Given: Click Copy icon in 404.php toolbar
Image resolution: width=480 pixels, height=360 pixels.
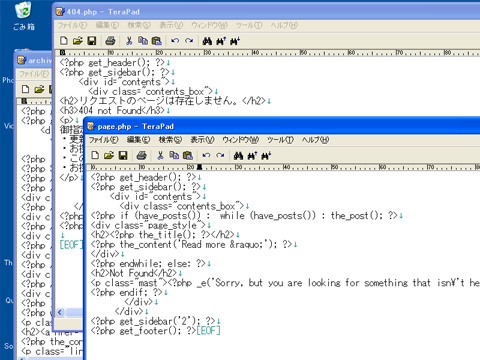Looking at the screenshot, I should (x=143, y=41).
